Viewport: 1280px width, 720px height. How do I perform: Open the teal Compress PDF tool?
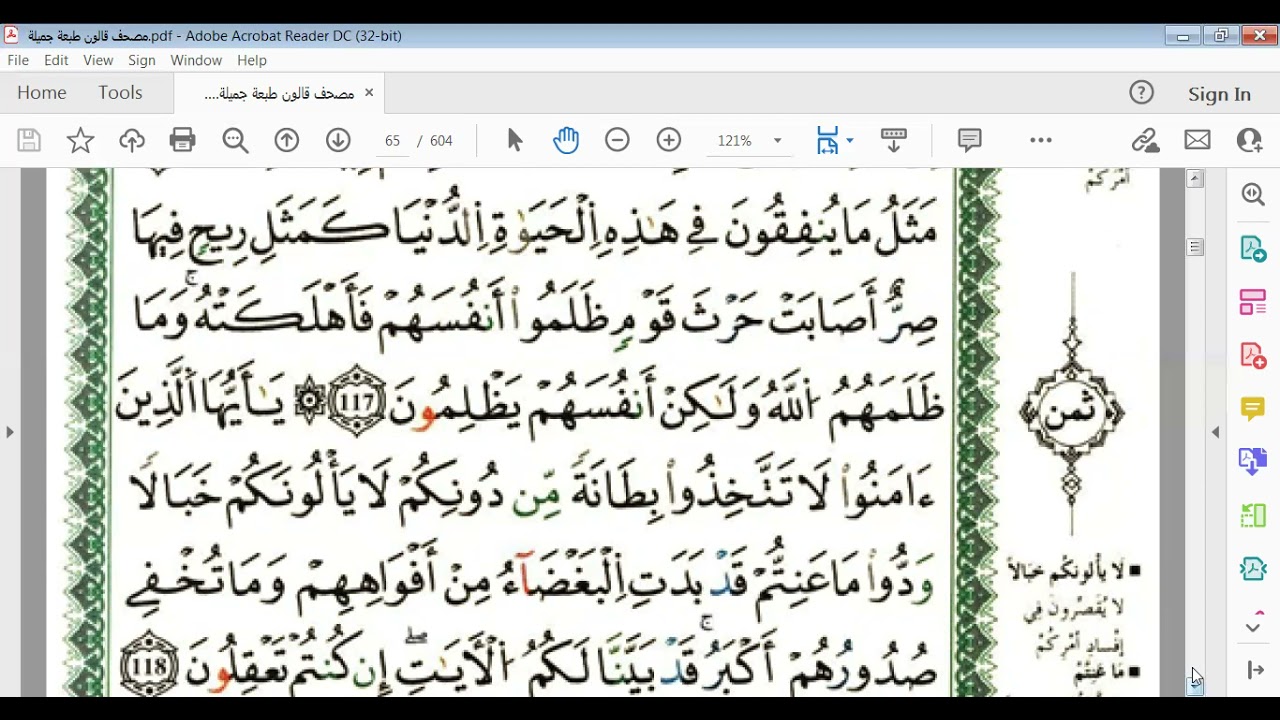(1253, 569)
